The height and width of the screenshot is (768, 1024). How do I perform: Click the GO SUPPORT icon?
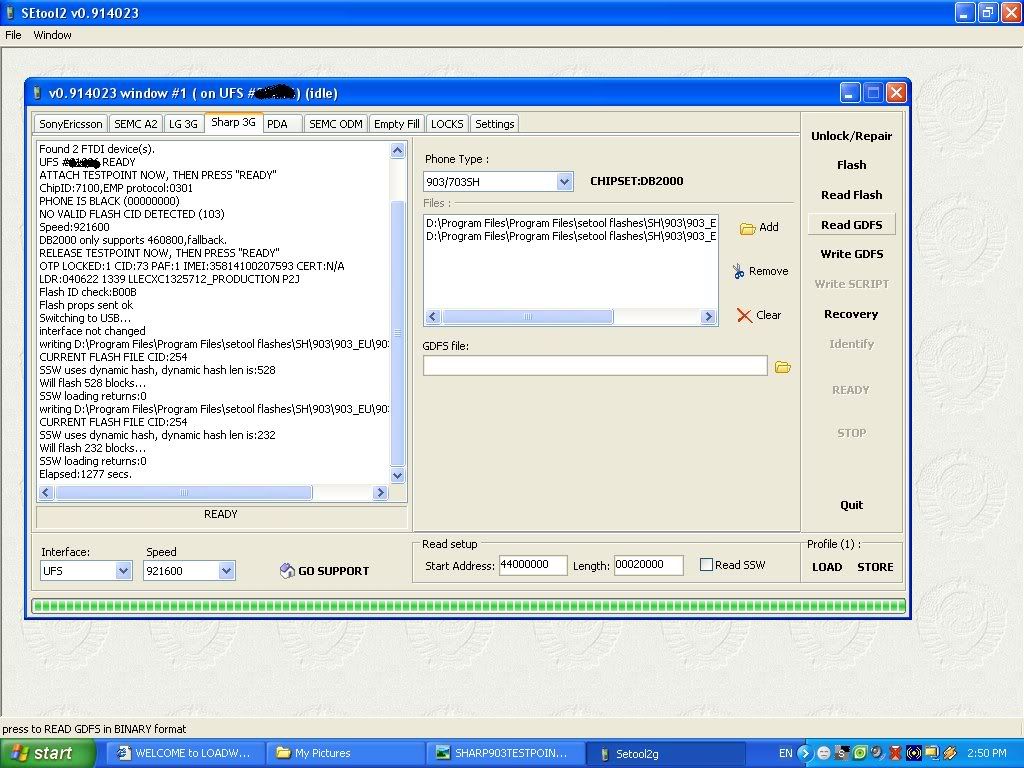pyautogui.click(x=287, y=571)
